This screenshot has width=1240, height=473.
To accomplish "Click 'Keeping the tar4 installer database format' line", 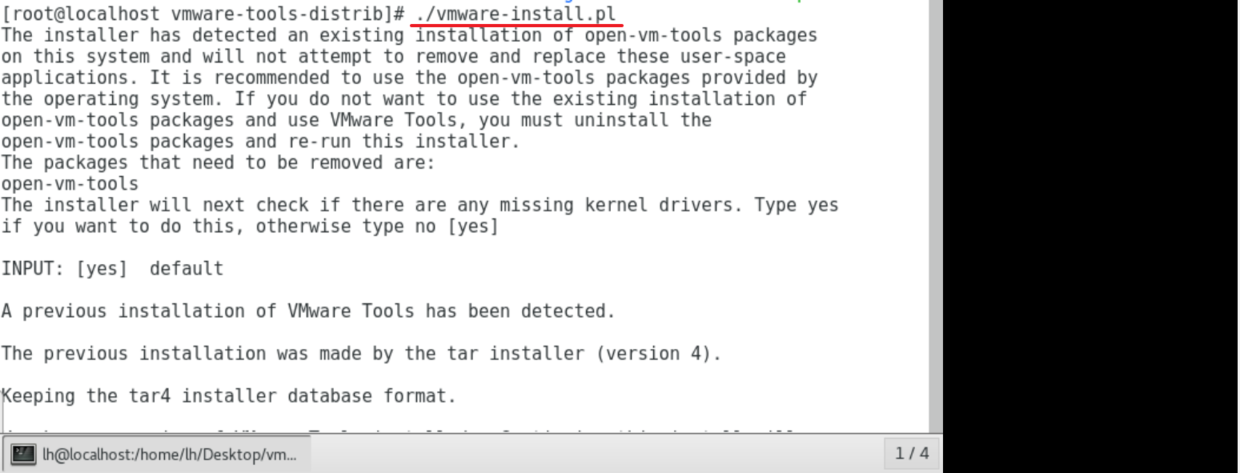I will (228, 396).
